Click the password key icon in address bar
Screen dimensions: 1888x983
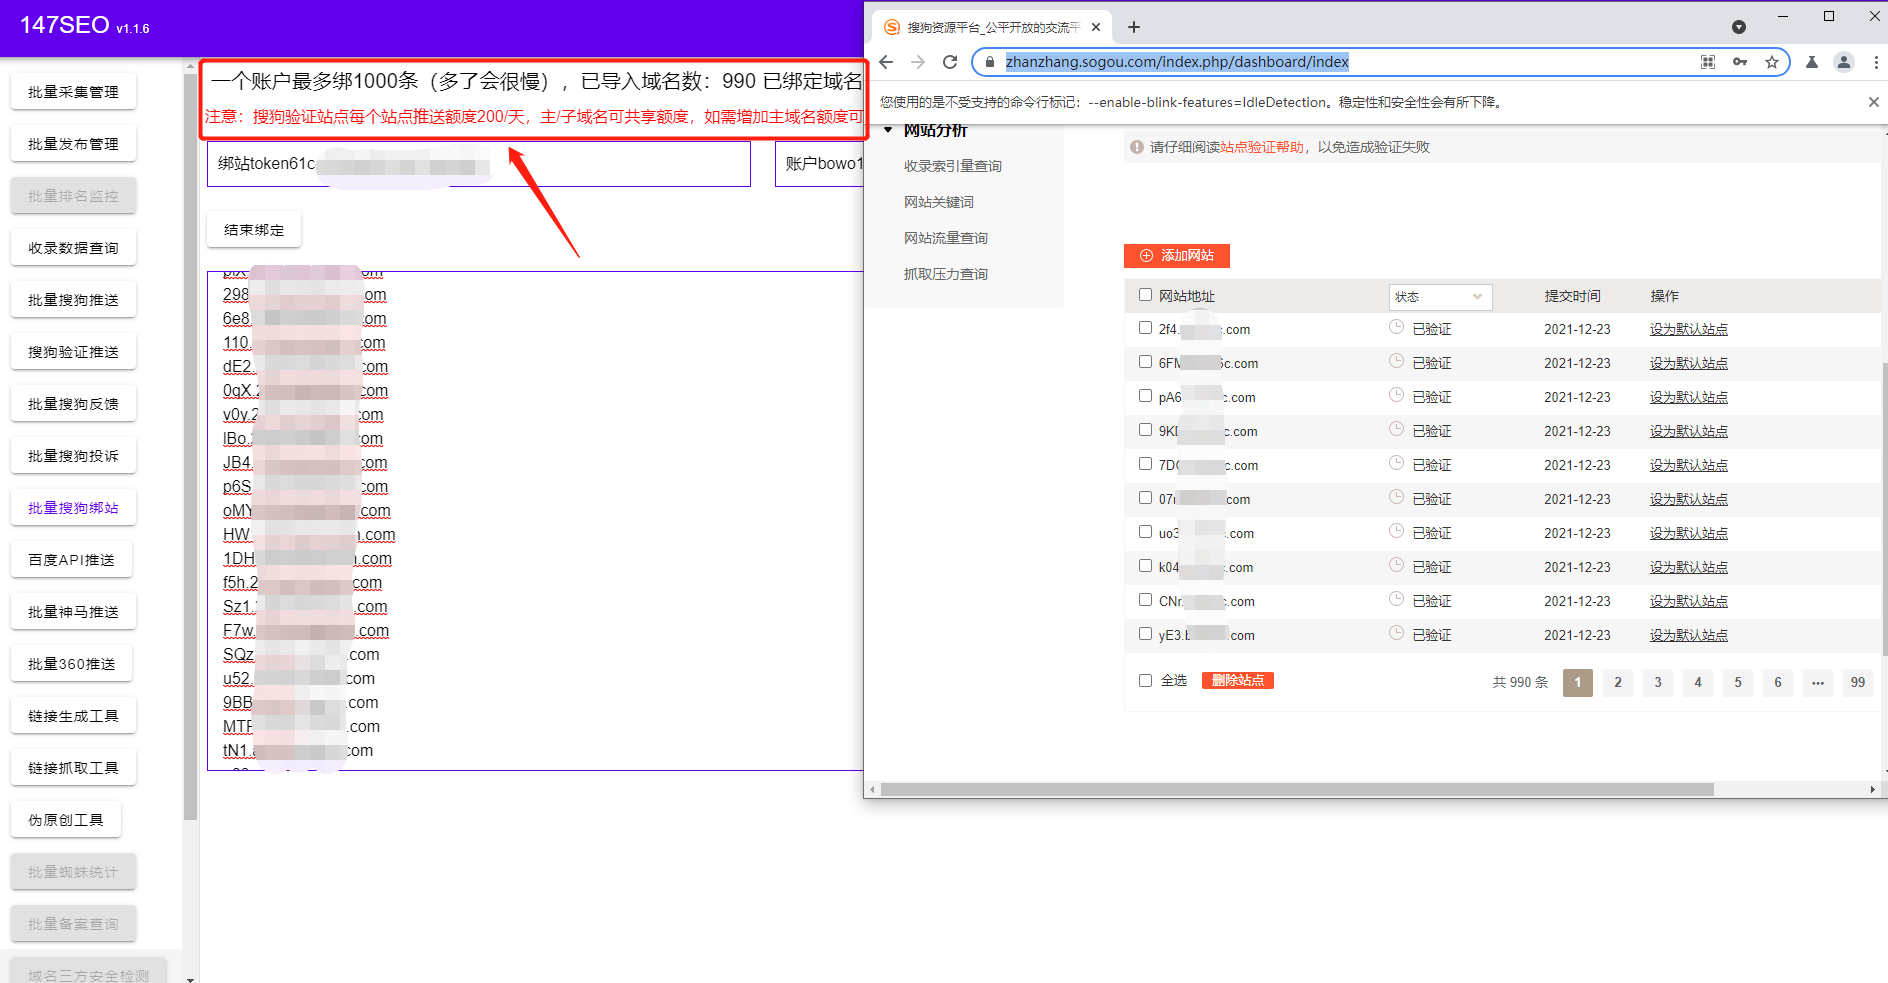[1739, 62]
